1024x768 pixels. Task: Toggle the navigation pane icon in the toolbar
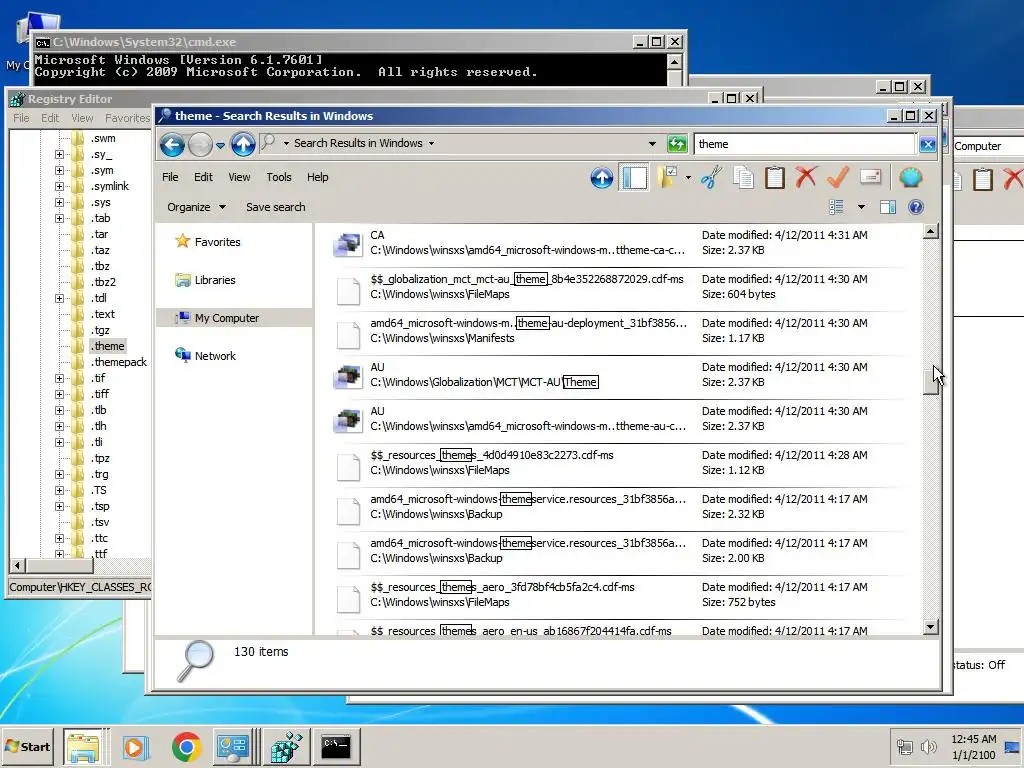click(634, 178)
